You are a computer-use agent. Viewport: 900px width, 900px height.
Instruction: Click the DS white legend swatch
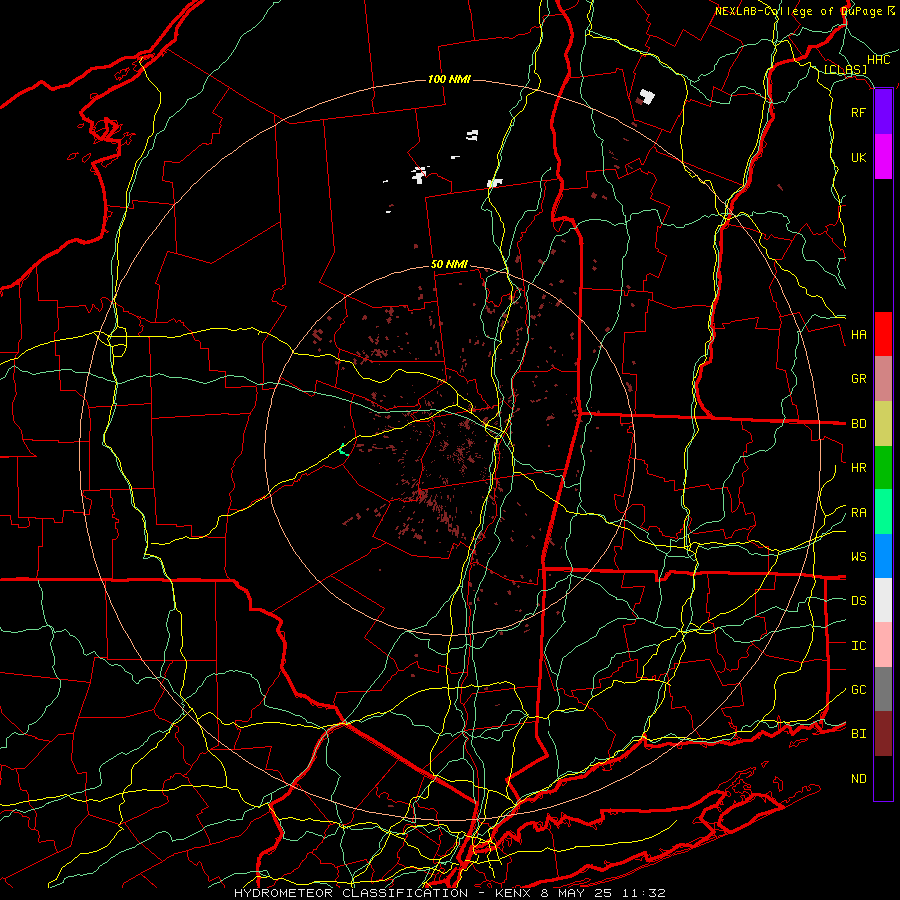click(x=883, y=600)
